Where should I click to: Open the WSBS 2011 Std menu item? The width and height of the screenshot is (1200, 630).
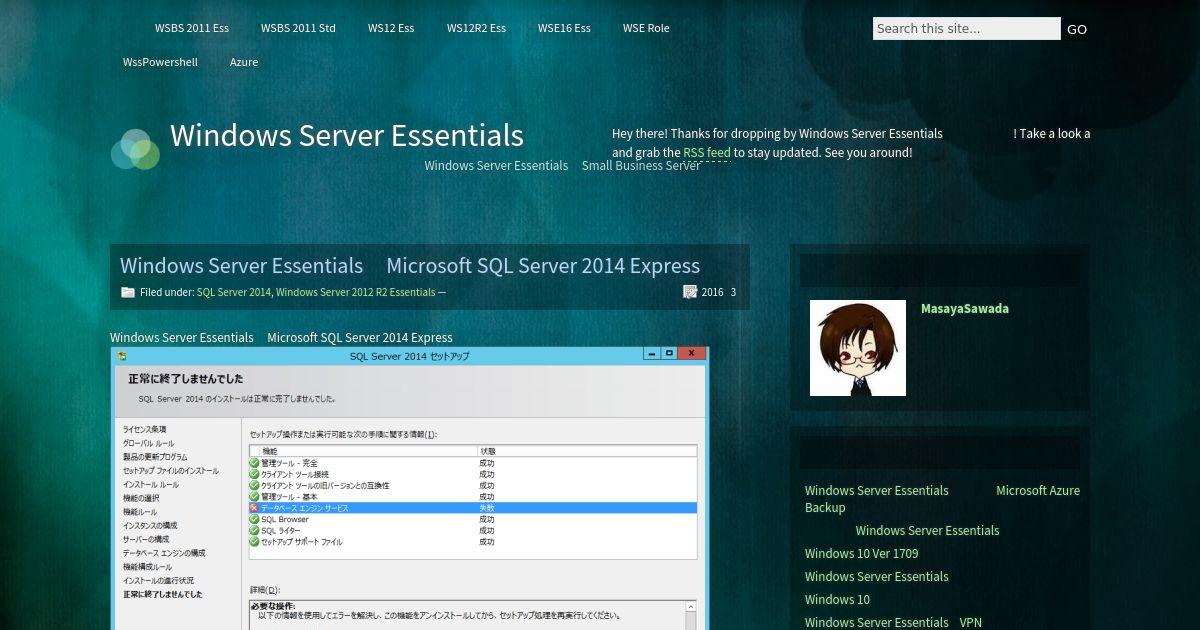point(298,28)
